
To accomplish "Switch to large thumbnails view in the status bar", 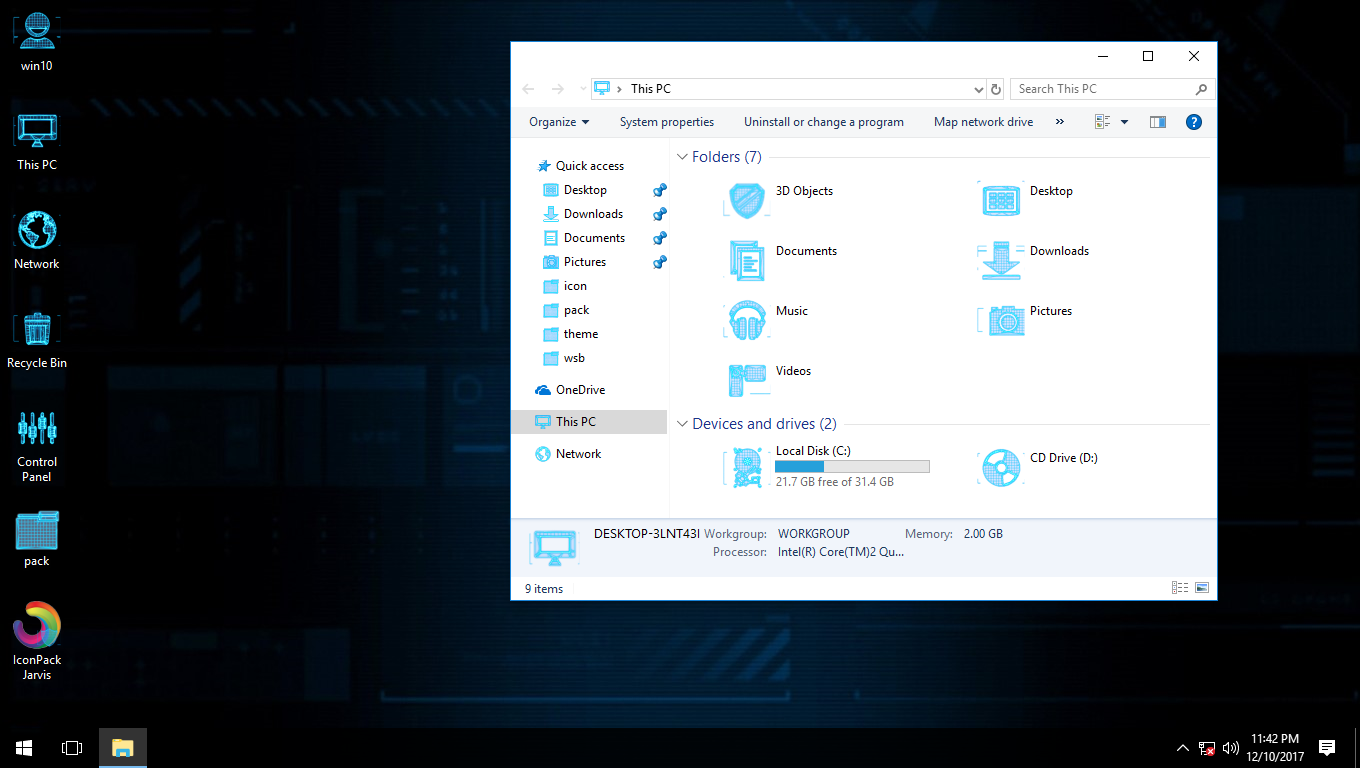I will pos(1201,588).
